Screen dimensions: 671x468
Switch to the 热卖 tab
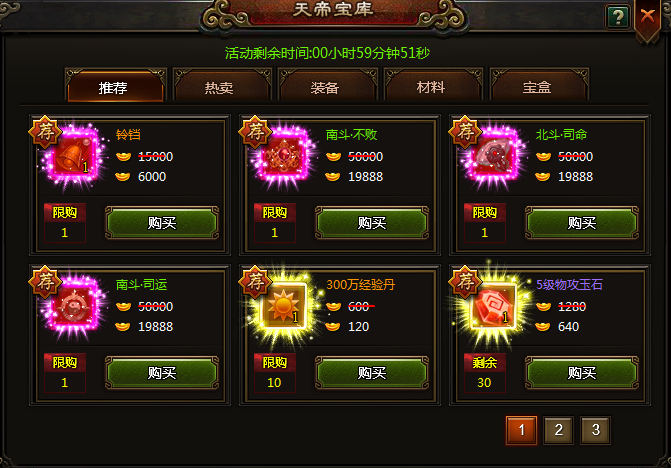tap(219, 87)
